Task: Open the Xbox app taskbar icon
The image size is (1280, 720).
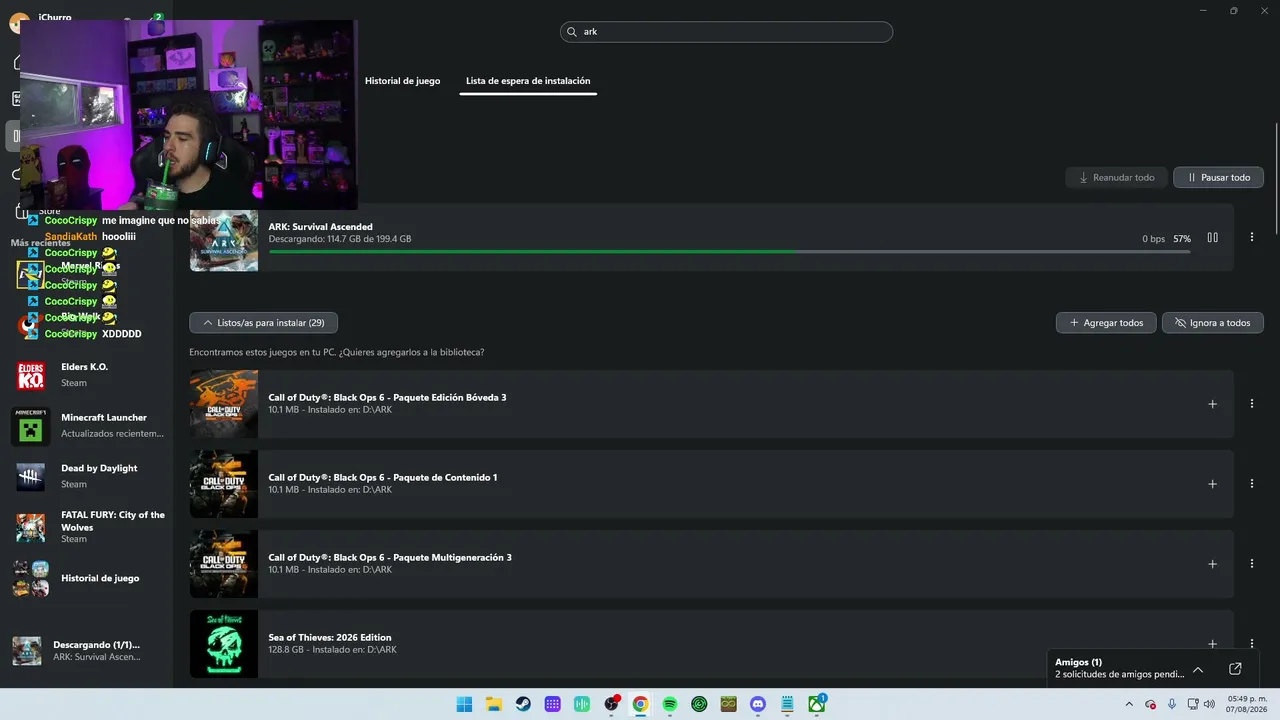Action: pos(817,704)
